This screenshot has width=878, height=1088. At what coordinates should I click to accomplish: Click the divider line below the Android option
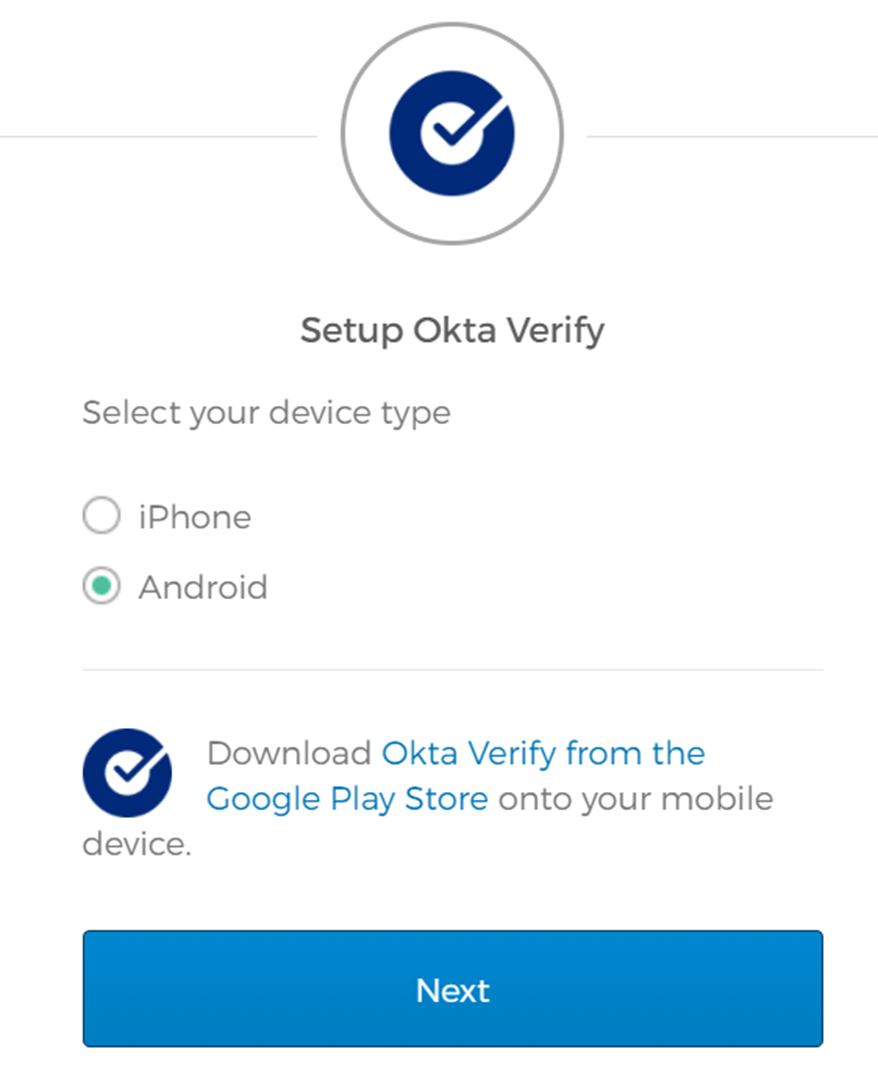point(452,670)
